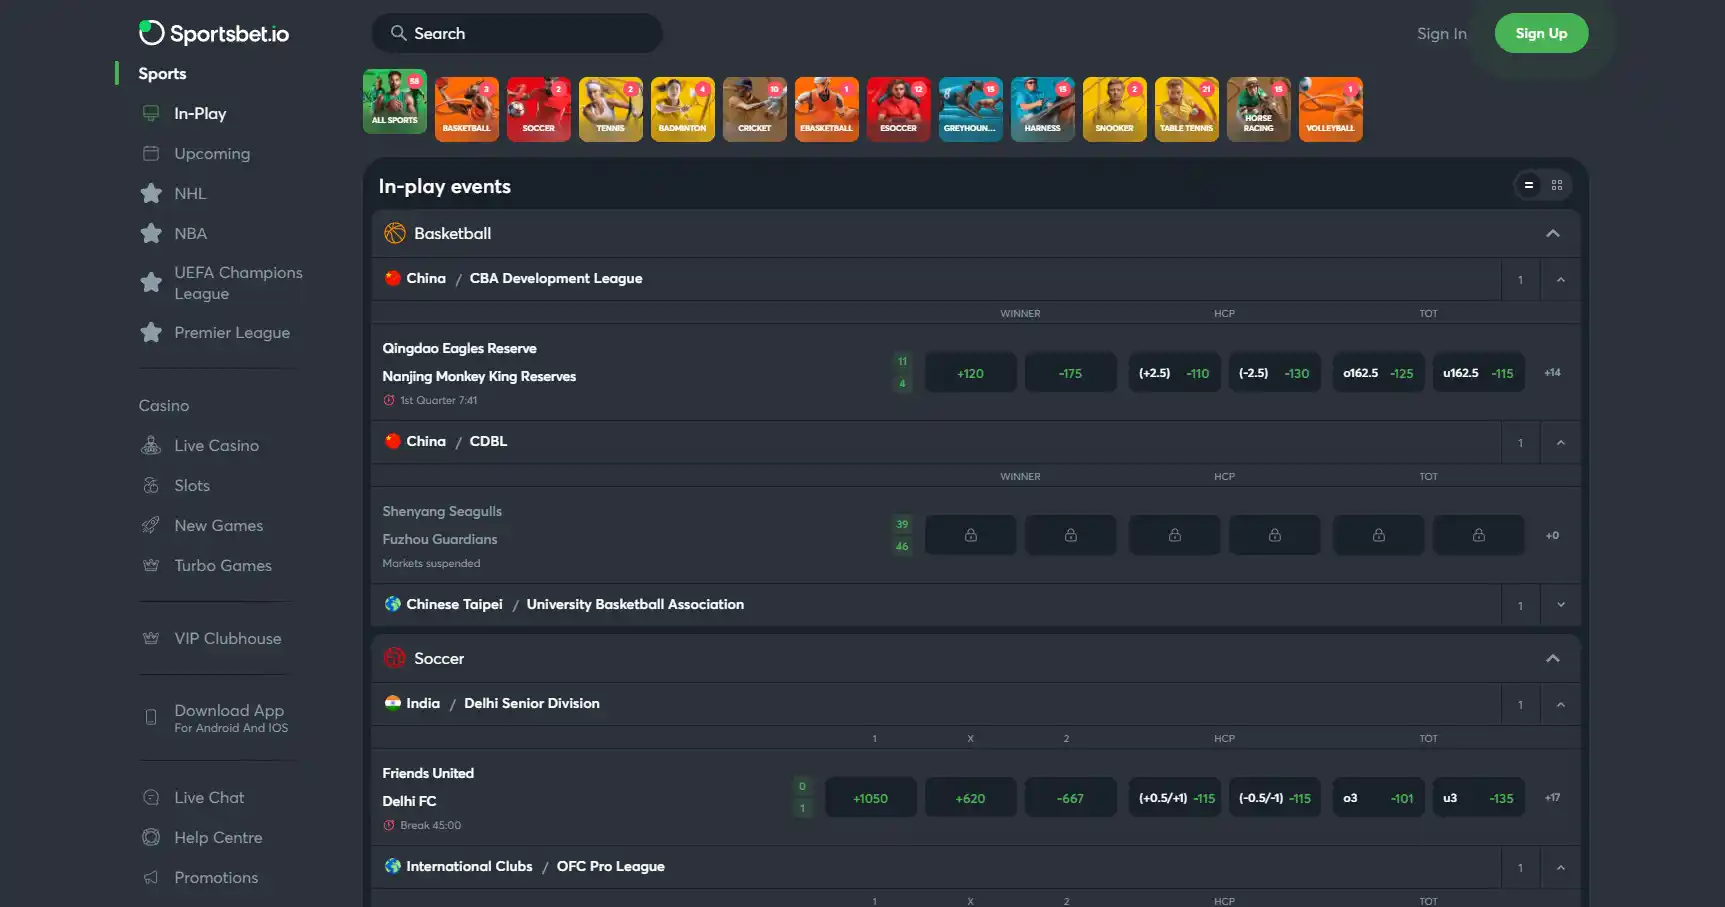Select Delhi FC win odds -667
The height and width of the screenshot is (907, 1725).
point(1070,798)
